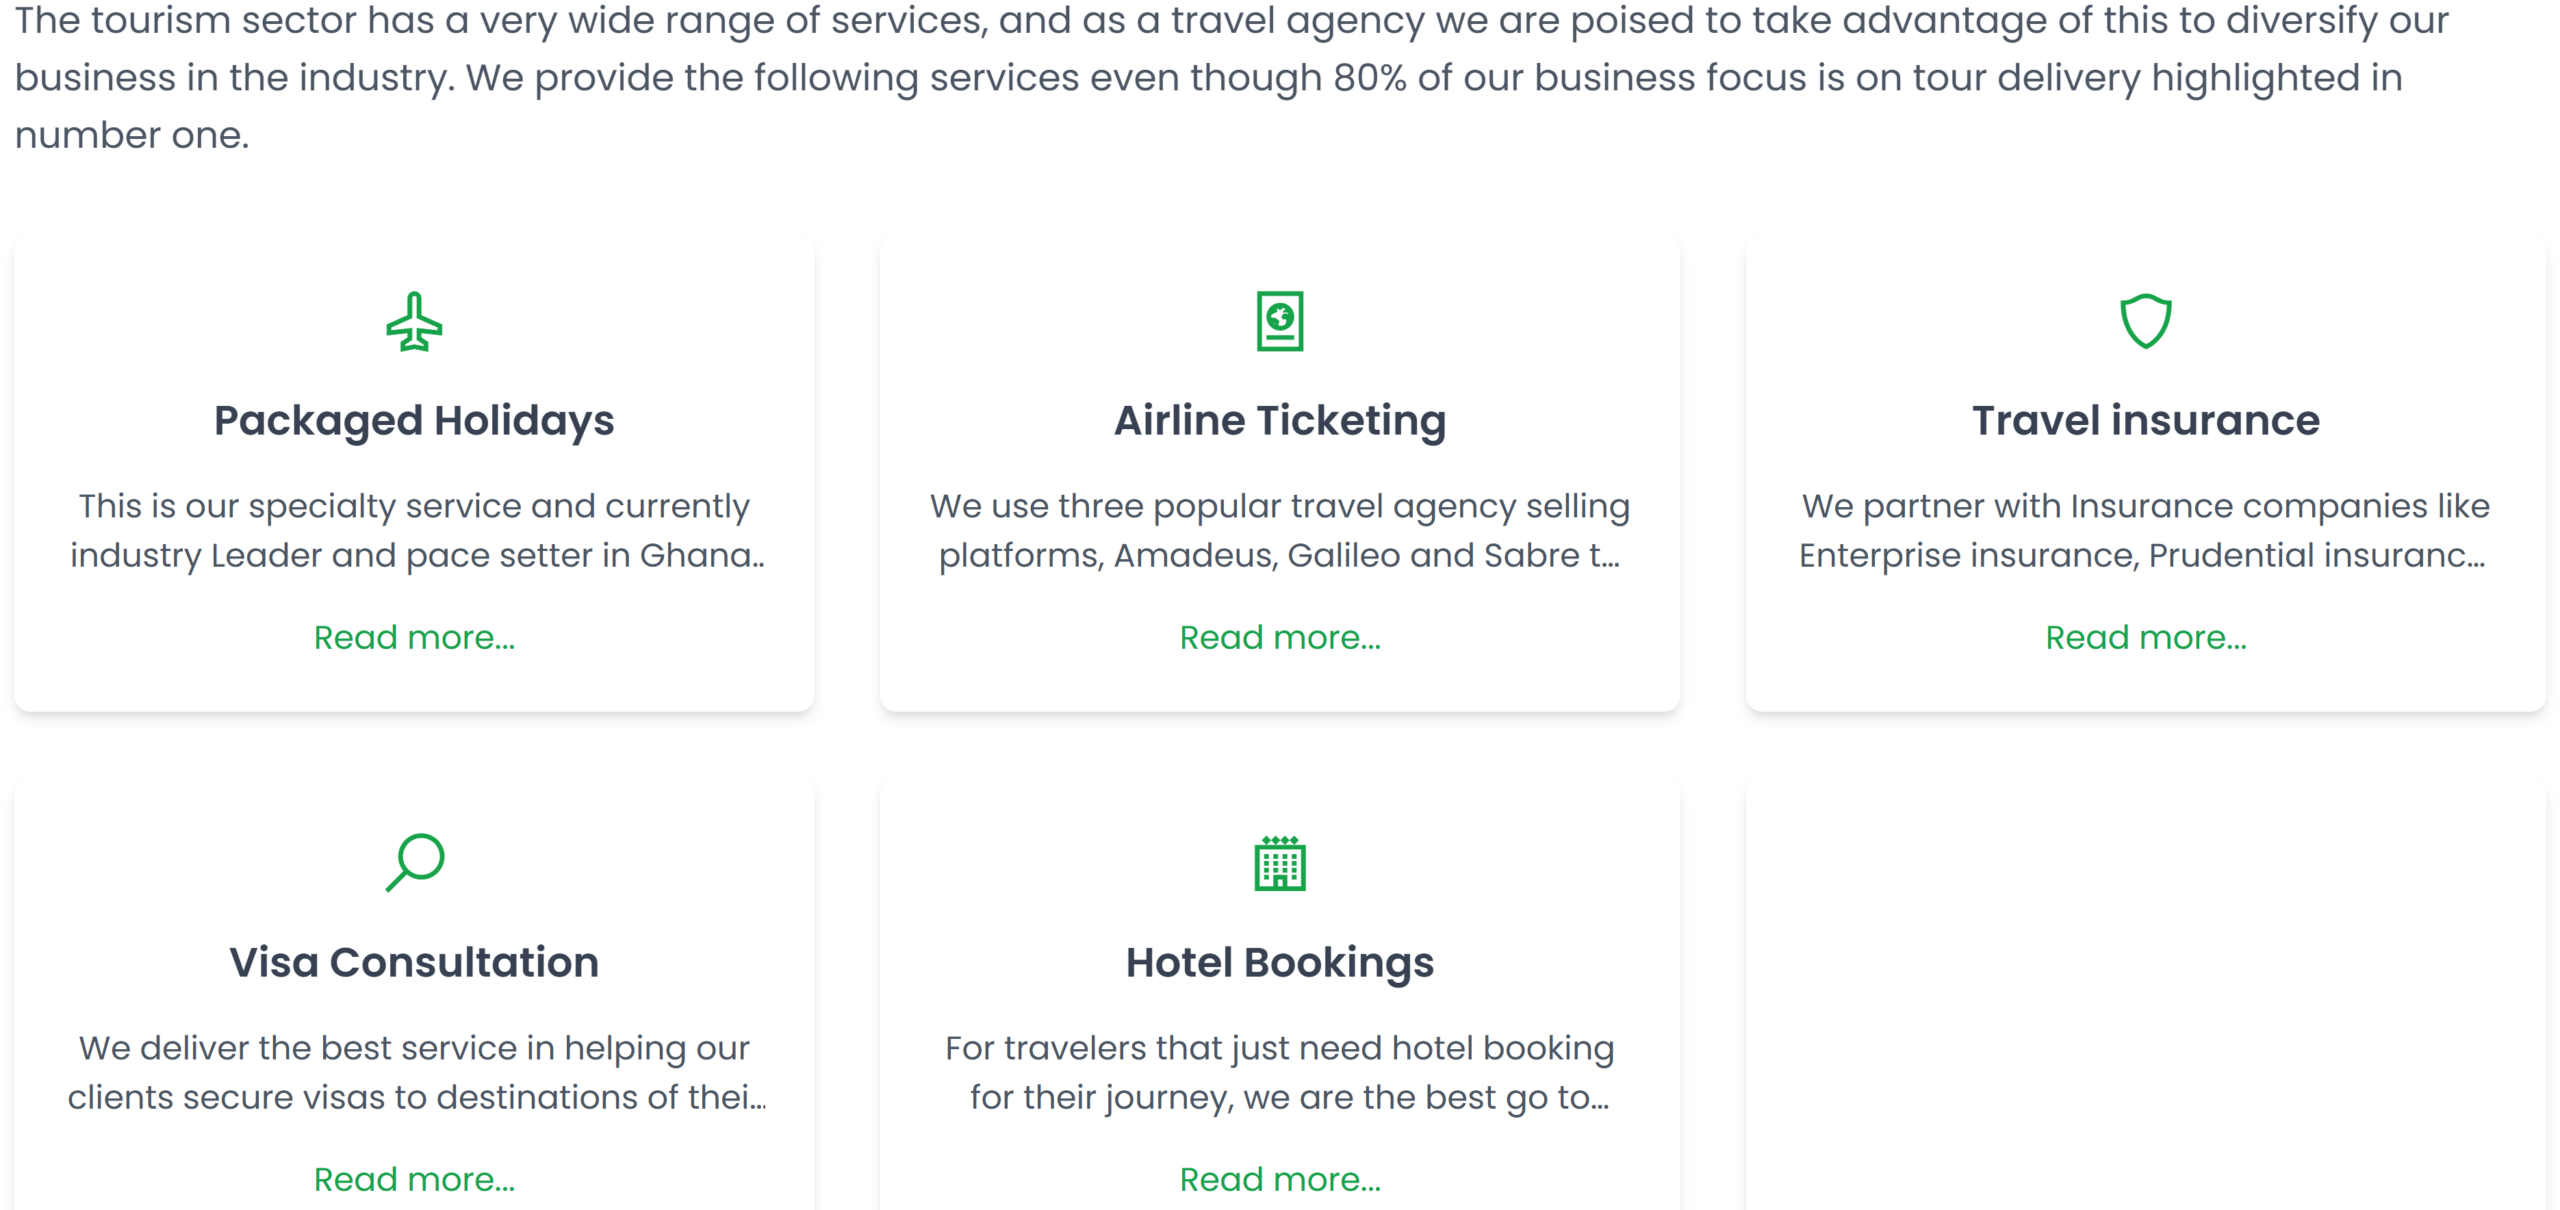Click the Airline Ticketing description about Amadeus
2560x1210 pixels.
pos(1280,531)
